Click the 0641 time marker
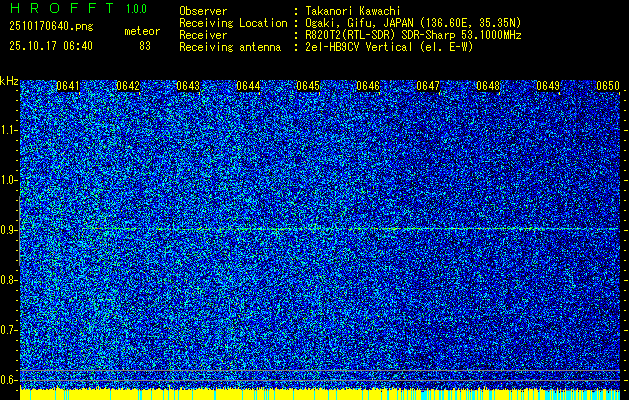Image resolution: width=629 pixels, height=400 pixels. (x=68, y=86)
